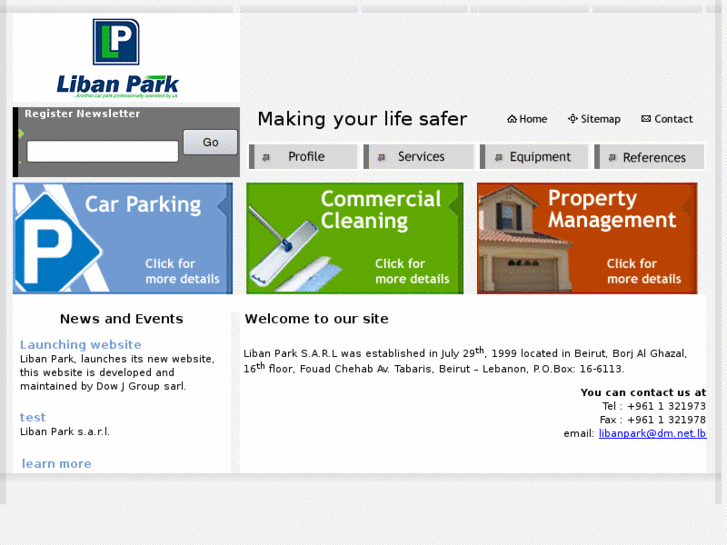Open the Contact link
This screenshot has width=727, height=545.
(x=667, y=119)
